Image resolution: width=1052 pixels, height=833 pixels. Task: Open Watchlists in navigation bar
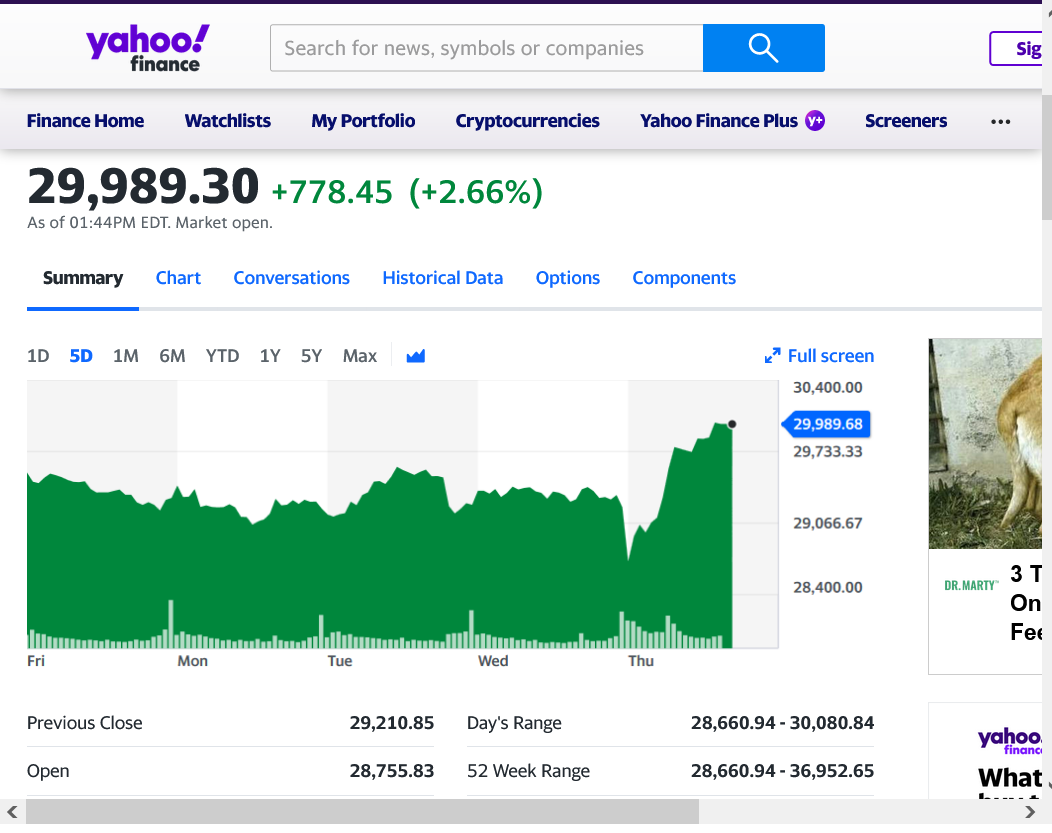pos(227,121)
